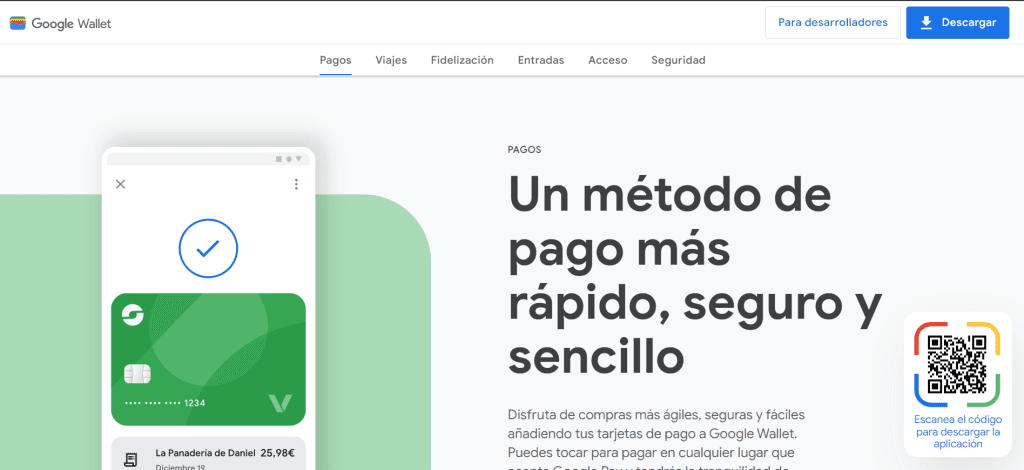Viewport: 1024px width, 470px height.
Task: Click the Para desarrolladores button
Action: point(832,23)
